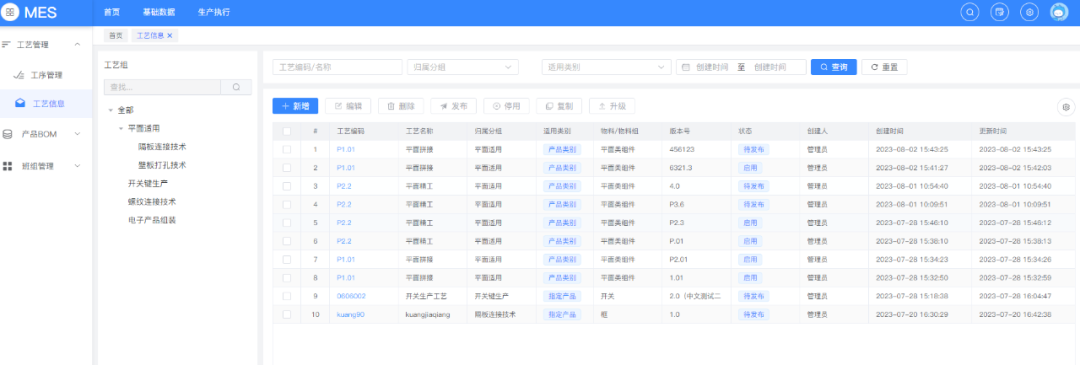
Task: Tick the checkbox for row 9
Action: (x=287, y=295)
